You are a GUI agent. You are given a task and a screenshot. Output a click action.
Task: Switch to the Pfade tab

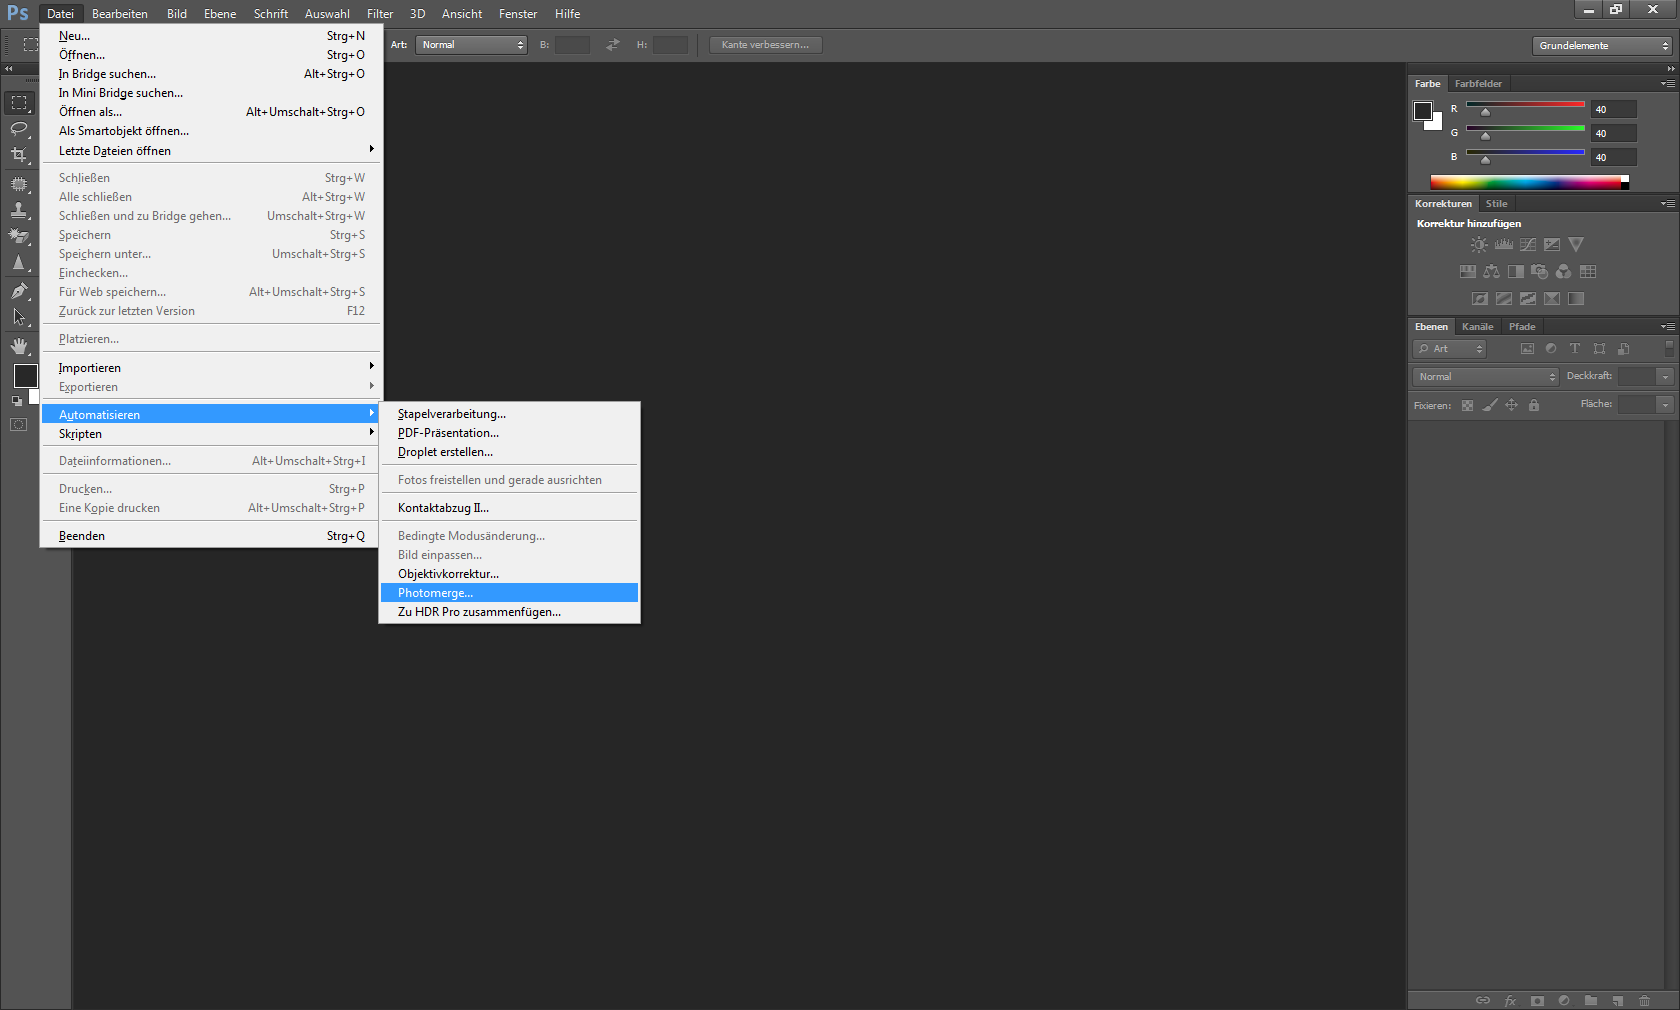pyautogui.click(x=1522, y=327)
